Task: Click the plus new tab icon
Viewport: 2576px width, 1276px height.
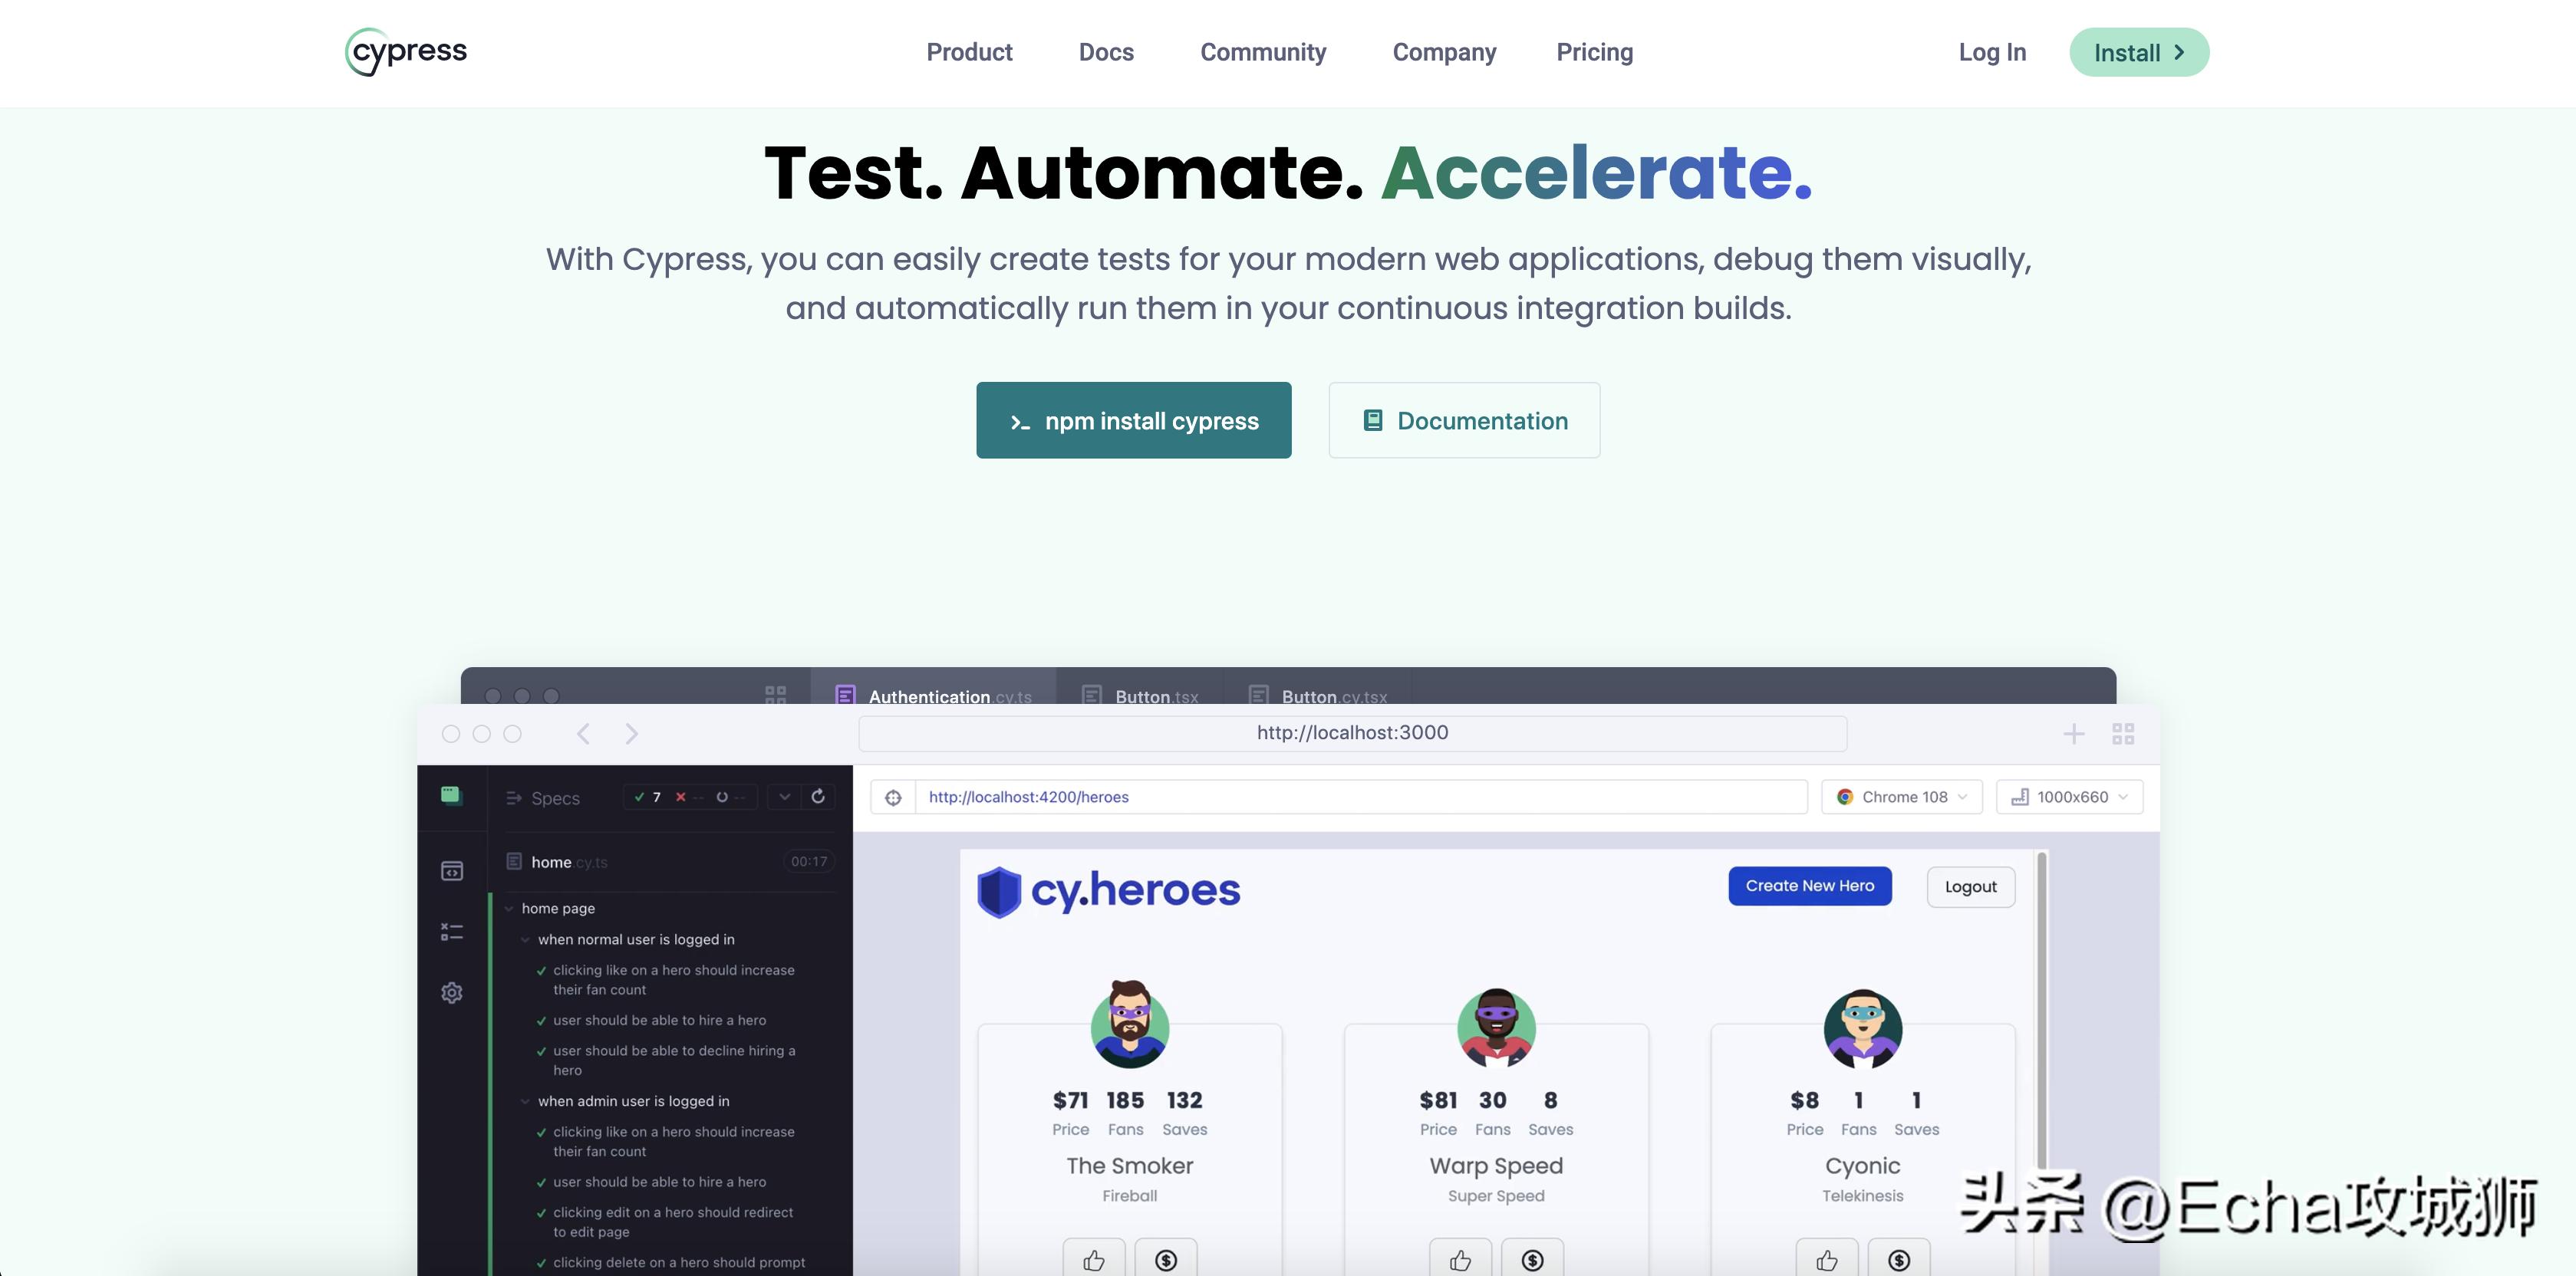Action: click(2073, 734)
